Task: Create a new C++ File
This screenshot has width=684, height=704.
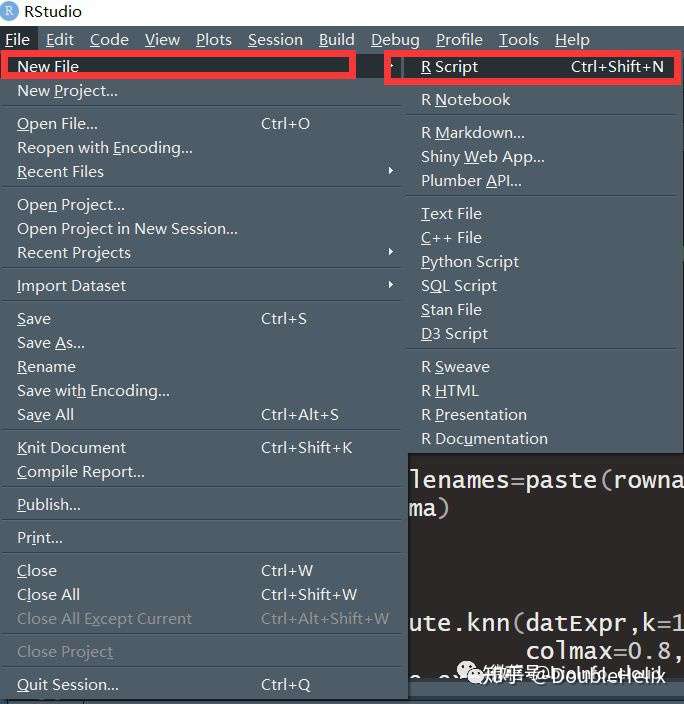Action: coord(543,238)
